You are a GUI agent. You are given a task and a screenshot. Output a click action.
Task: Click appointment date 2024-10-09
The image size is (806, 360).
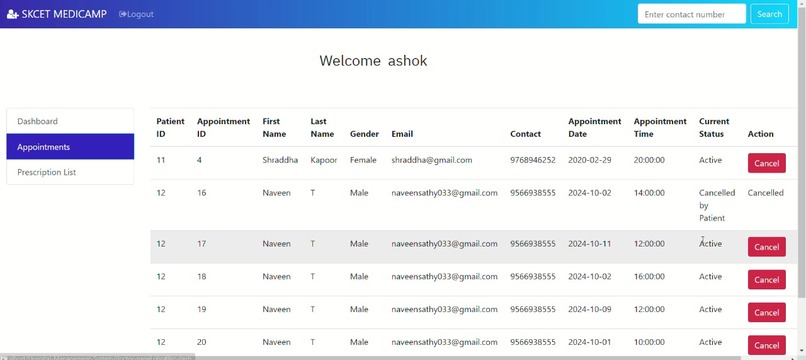click(x=590, y=309)
